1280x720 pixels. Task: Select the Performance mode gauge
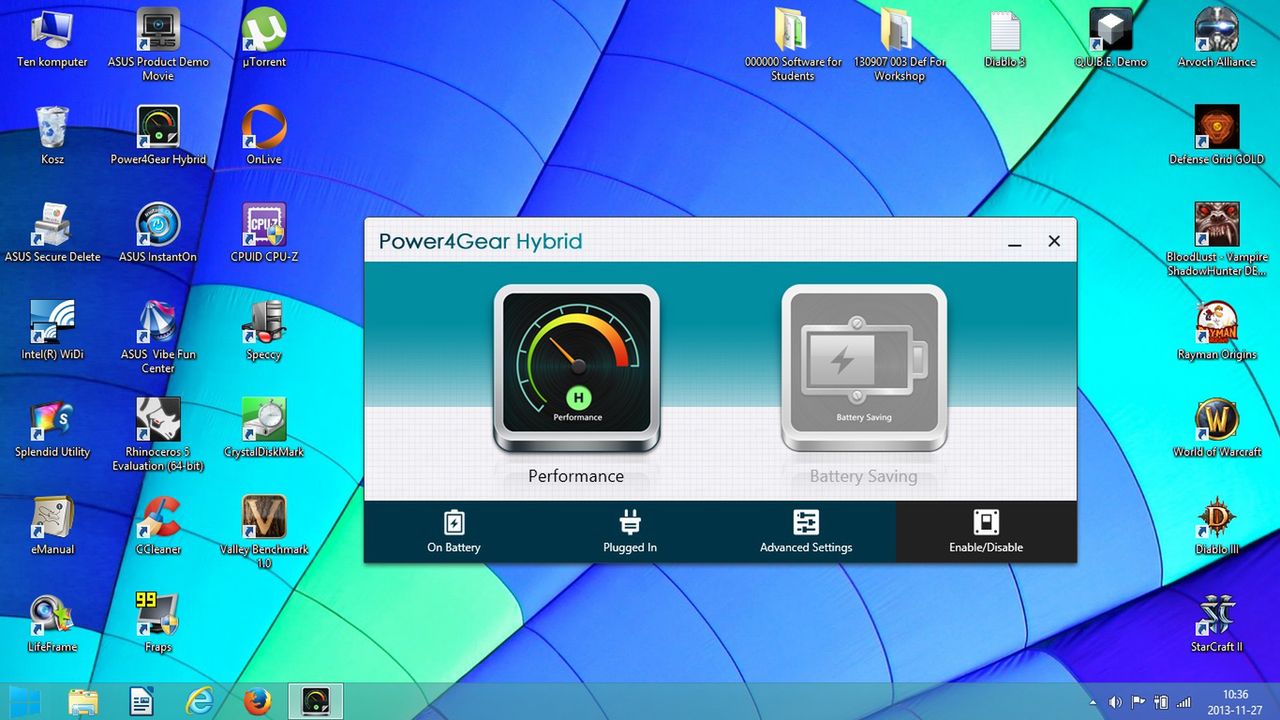tap(576, 369)
